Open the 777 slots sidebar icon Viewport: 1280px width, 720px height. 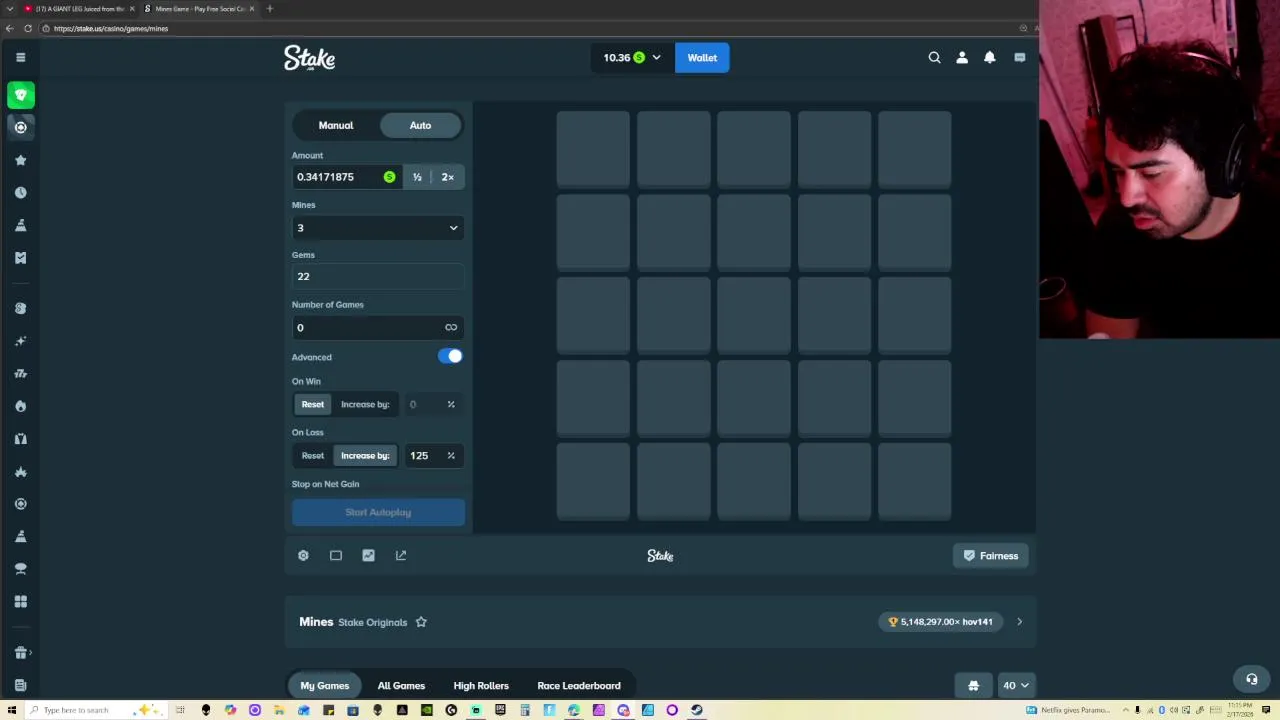click(20, 373)
